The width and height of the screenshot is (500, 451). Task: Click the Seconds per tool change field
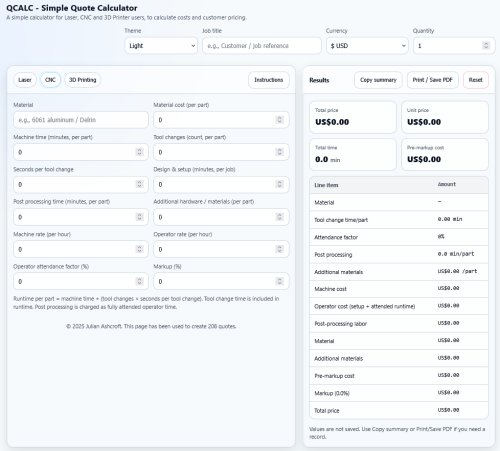[81, 184]
